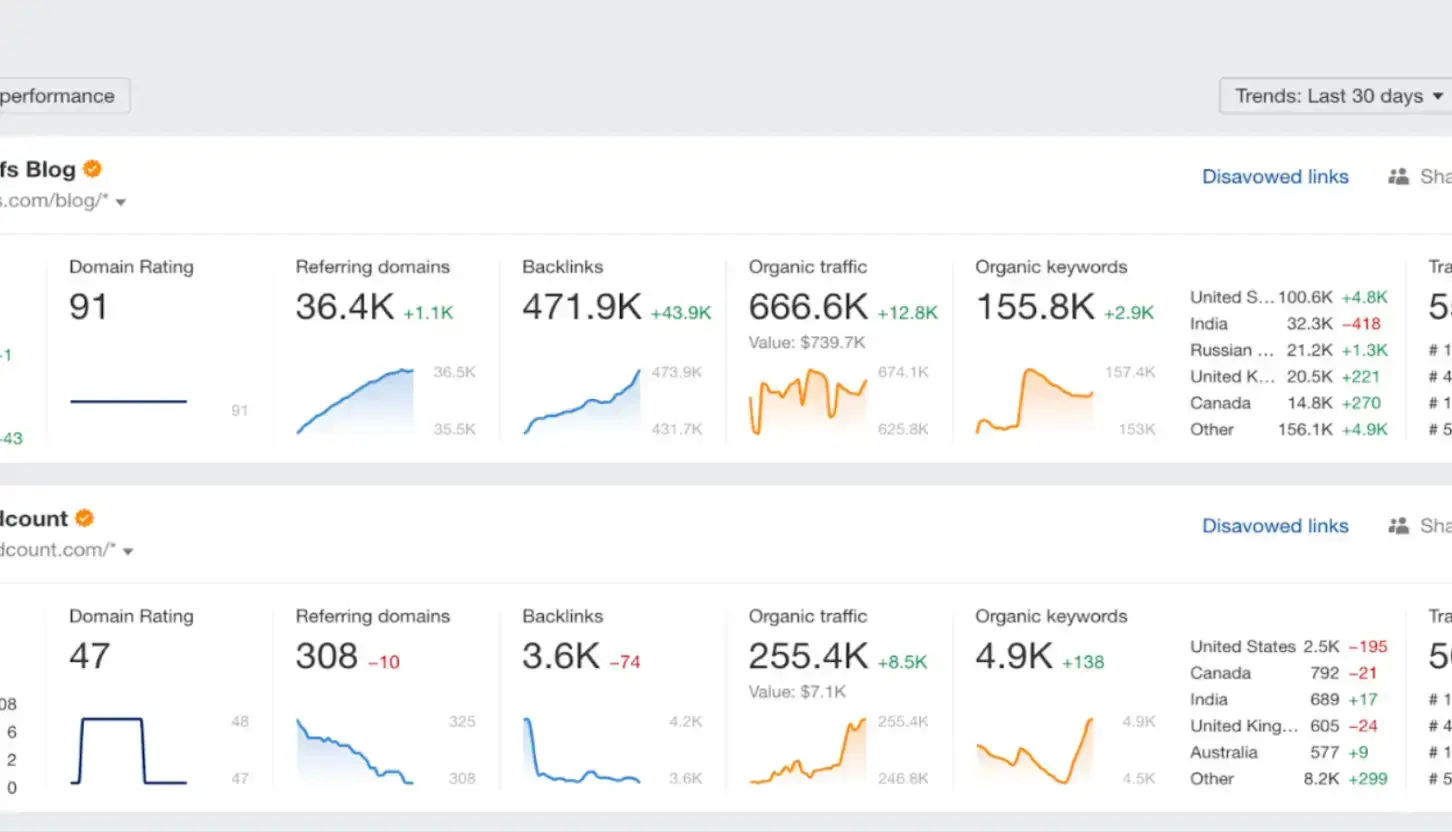The height and width of the screenshot is (832, 1452).
Task: Expand the URL dropdown for the Wordcount project
Action: click(127, 549)
